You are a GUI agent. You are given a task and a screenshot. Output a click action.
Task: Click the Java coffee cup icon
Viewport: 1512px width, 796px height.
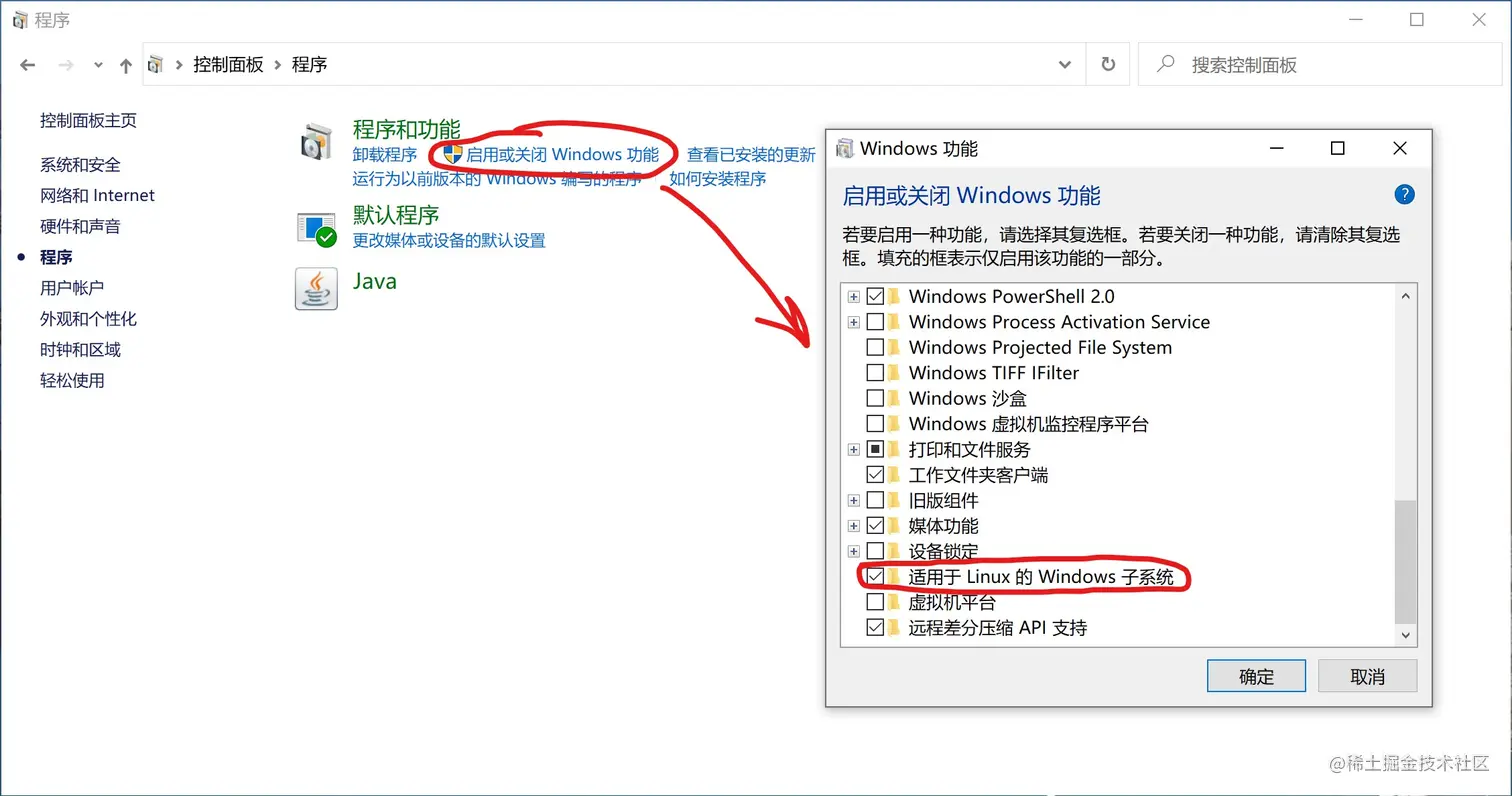316,288
